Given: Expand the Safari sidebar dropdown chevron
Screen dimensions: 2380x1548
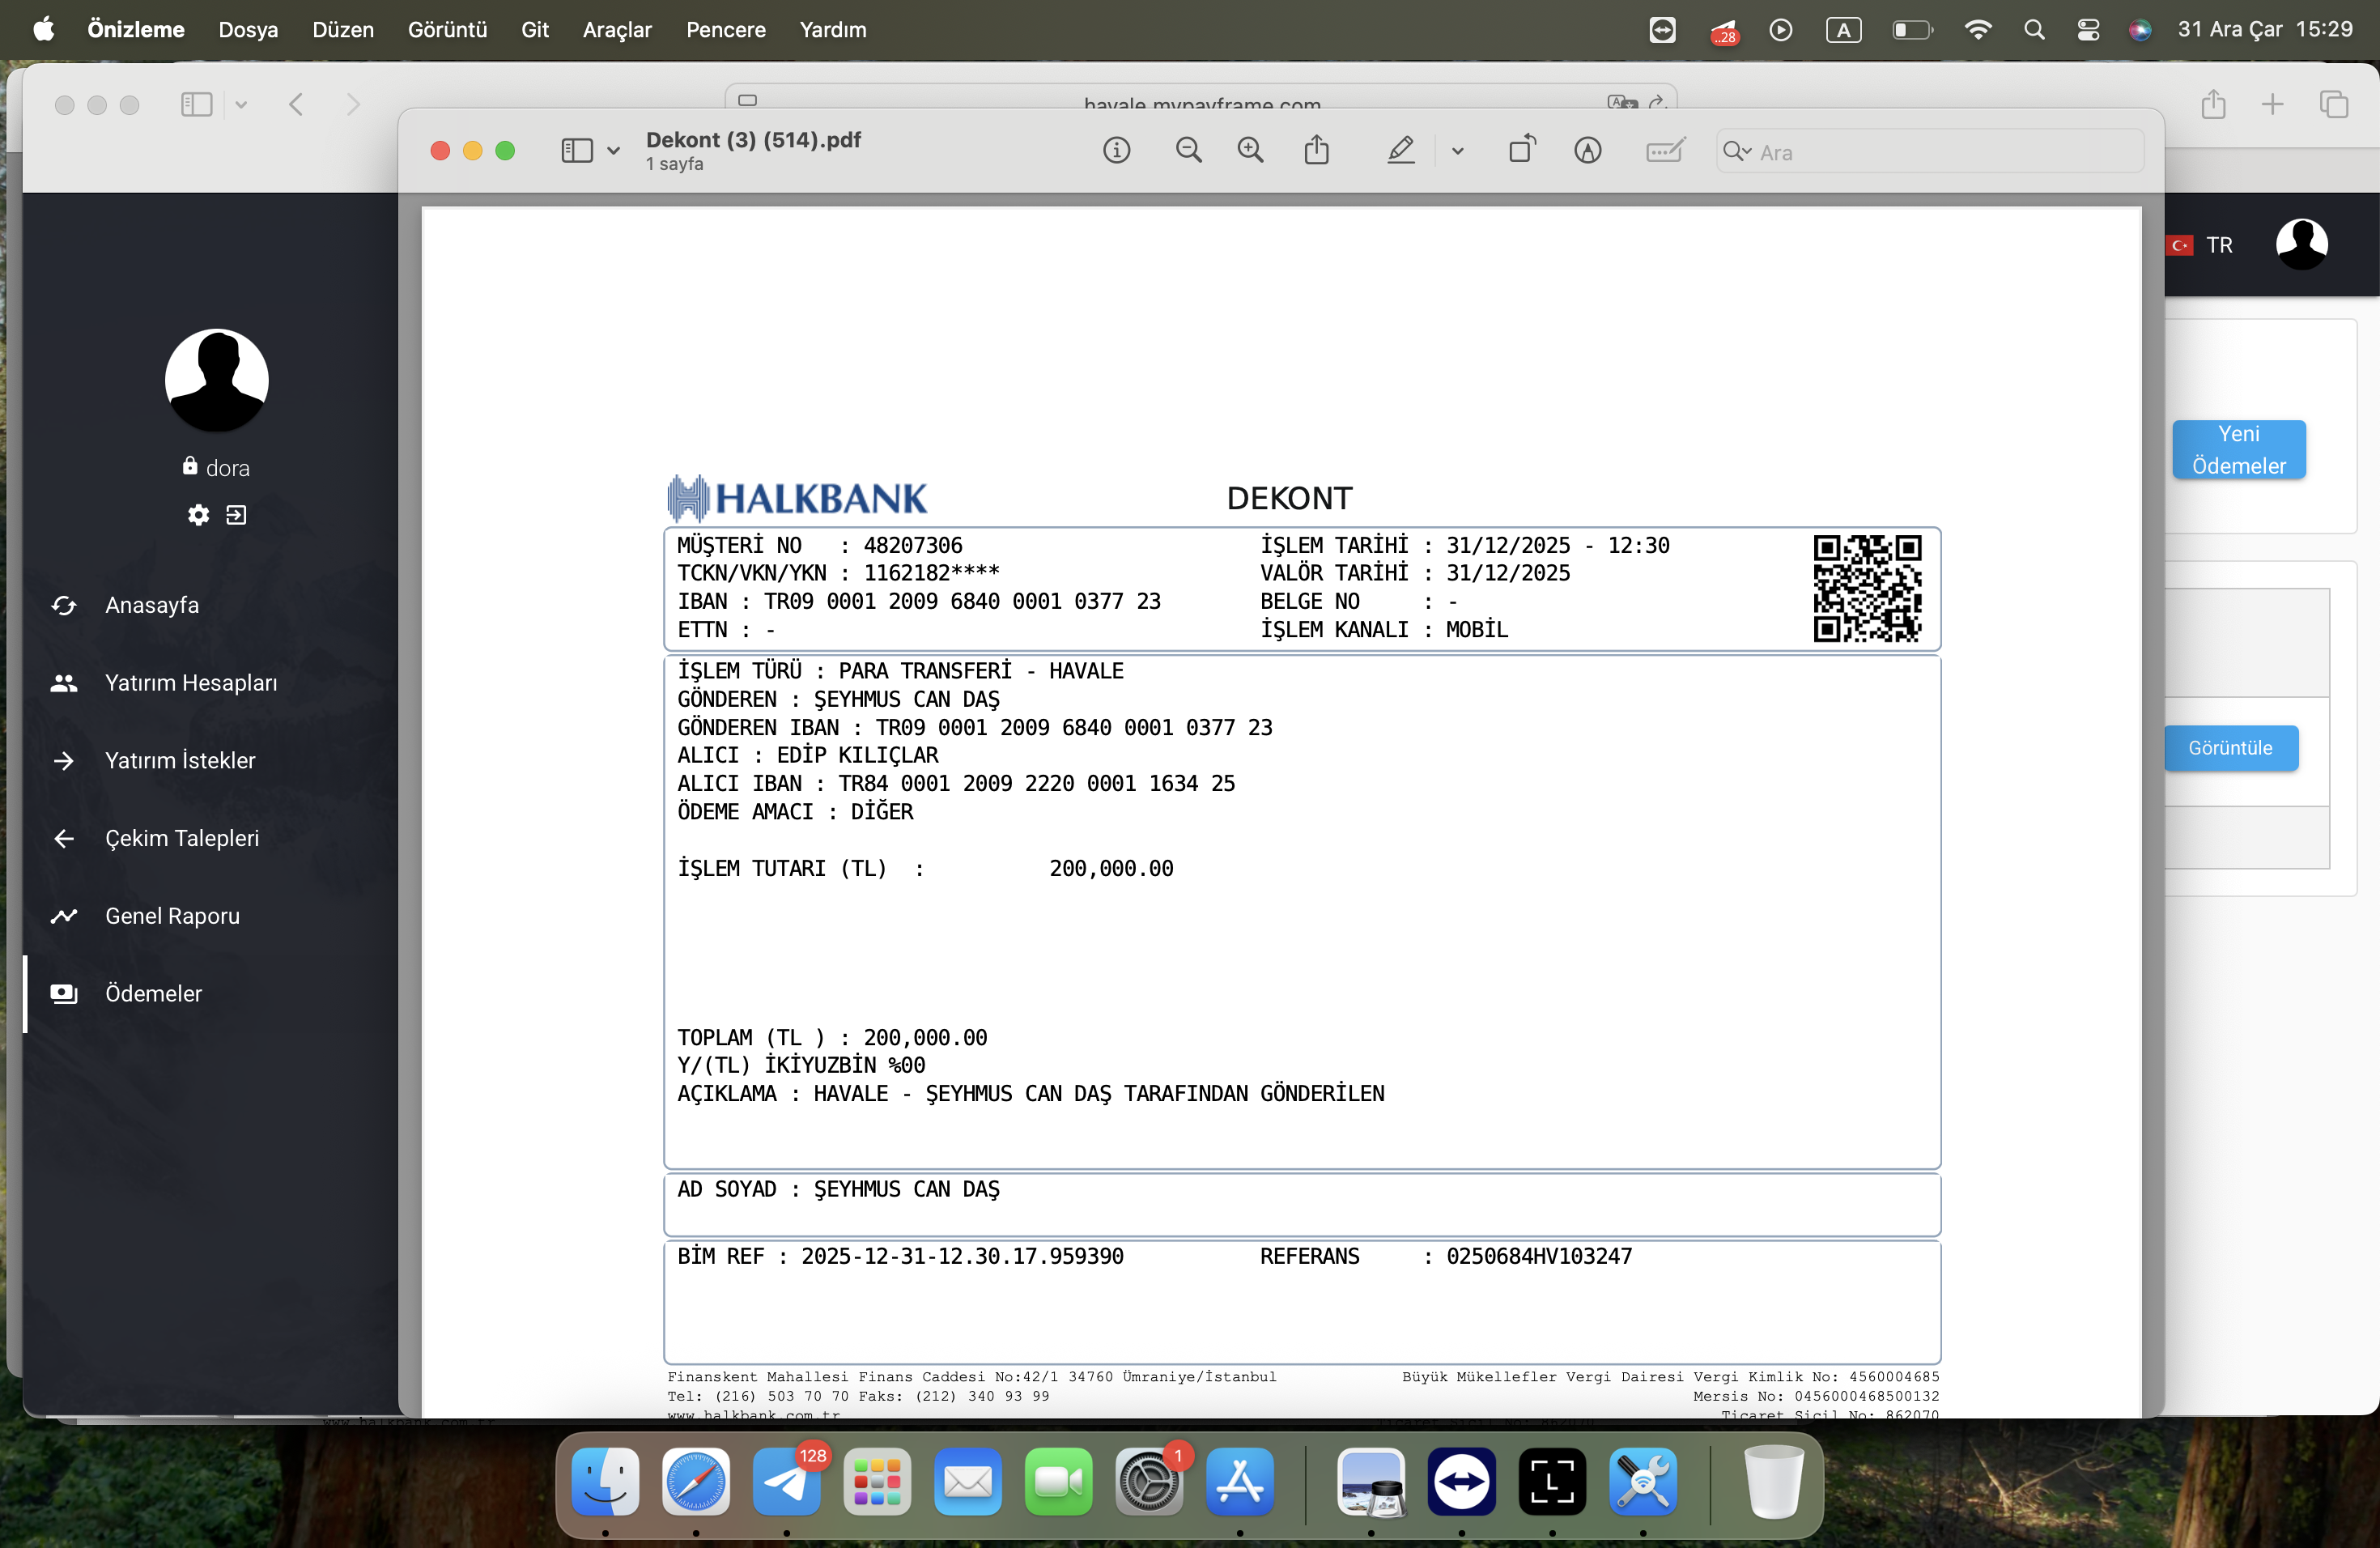Looking at the screenshot, I should [x=241, y=105].
